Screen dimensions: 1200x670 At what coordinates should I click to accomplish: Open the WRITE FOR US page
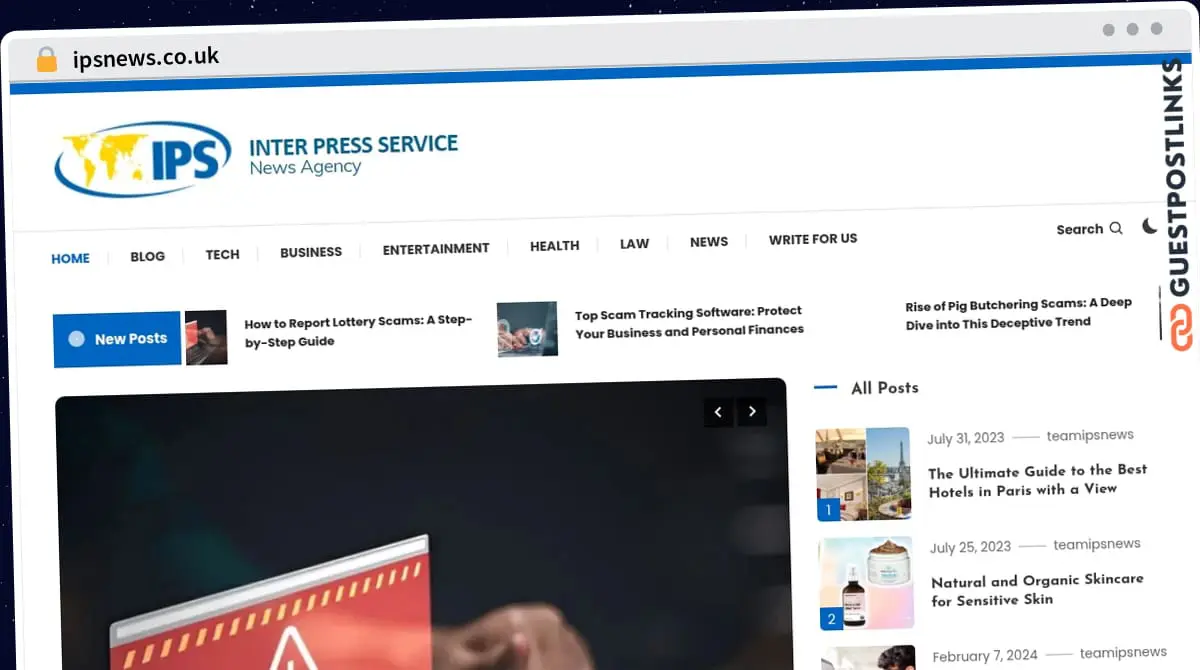tap(813, 239)
